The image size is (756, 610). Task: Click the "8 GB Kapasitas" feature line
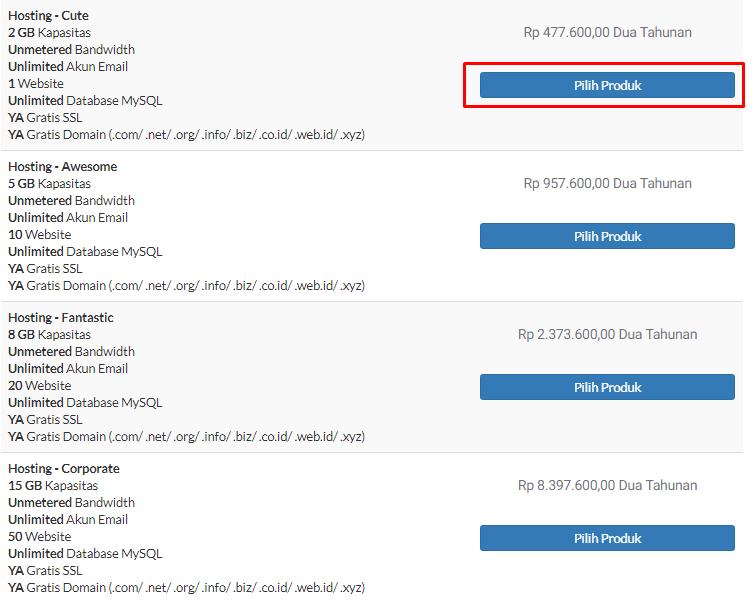point(49,335)
